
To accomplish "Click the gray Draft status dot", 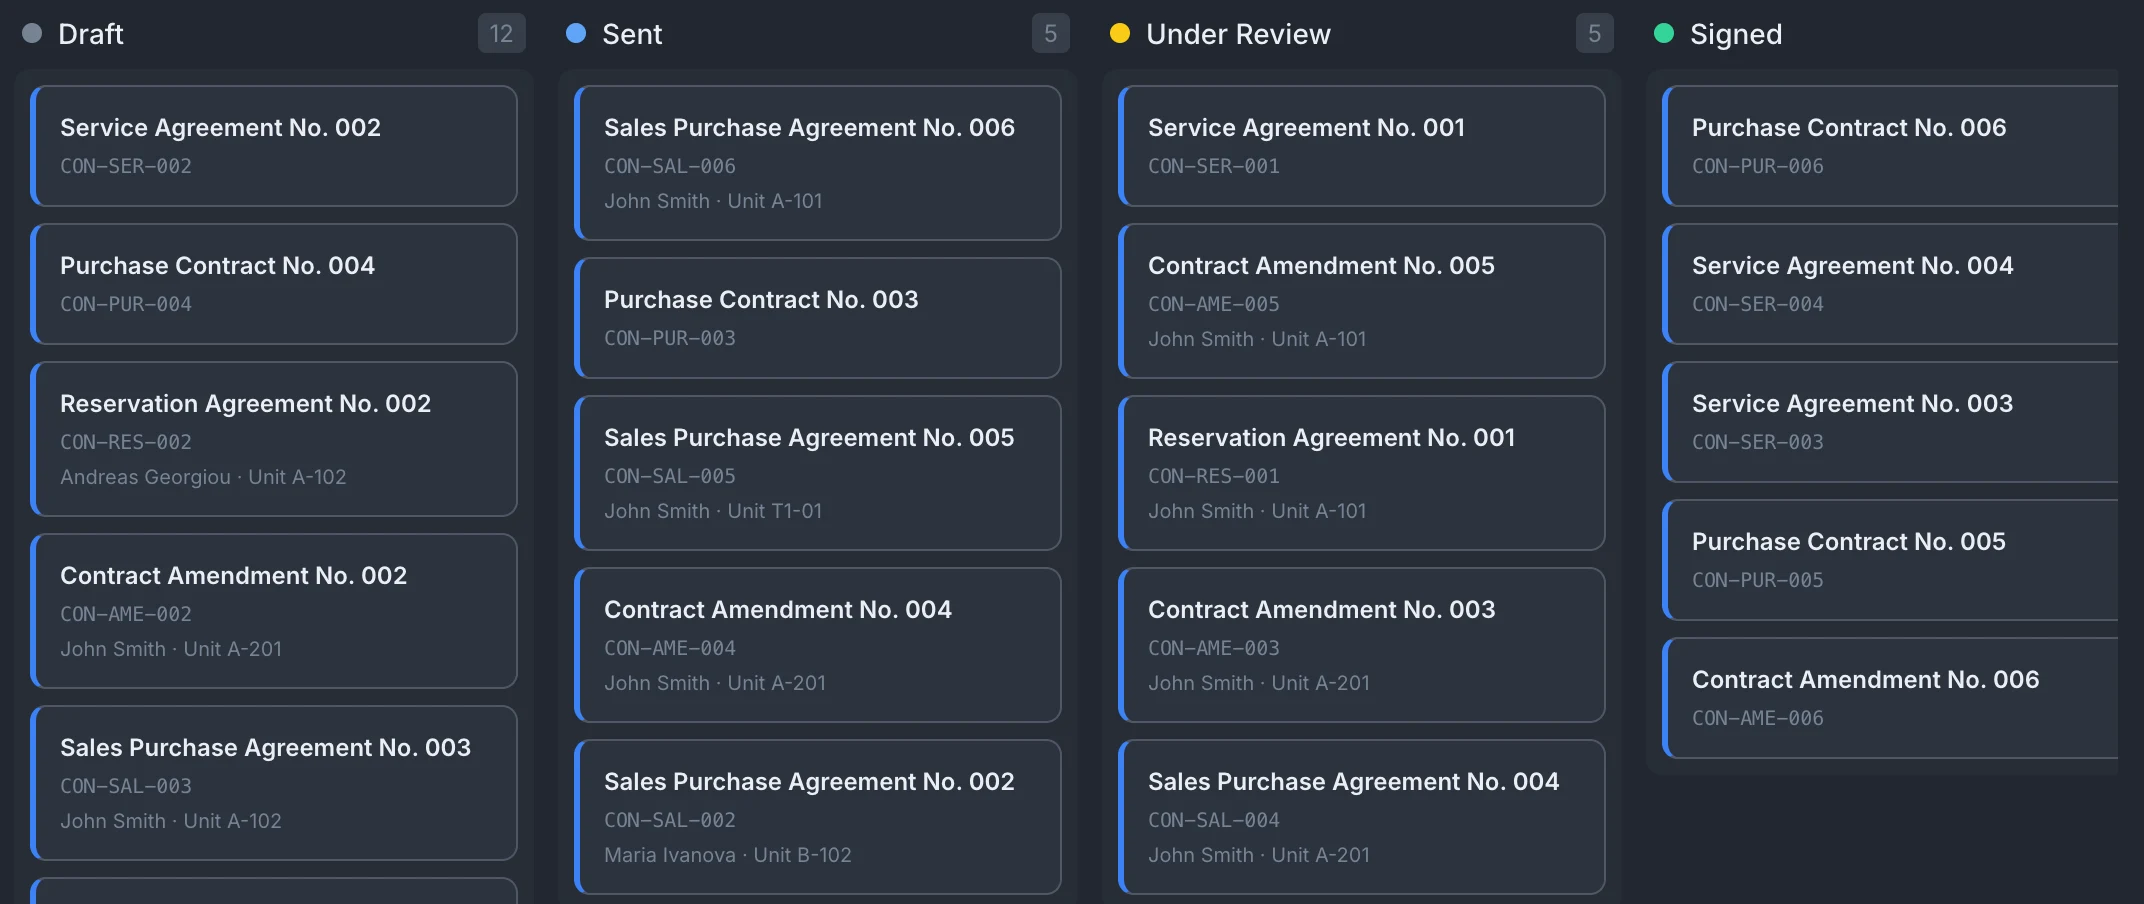I will pos(32,33).
